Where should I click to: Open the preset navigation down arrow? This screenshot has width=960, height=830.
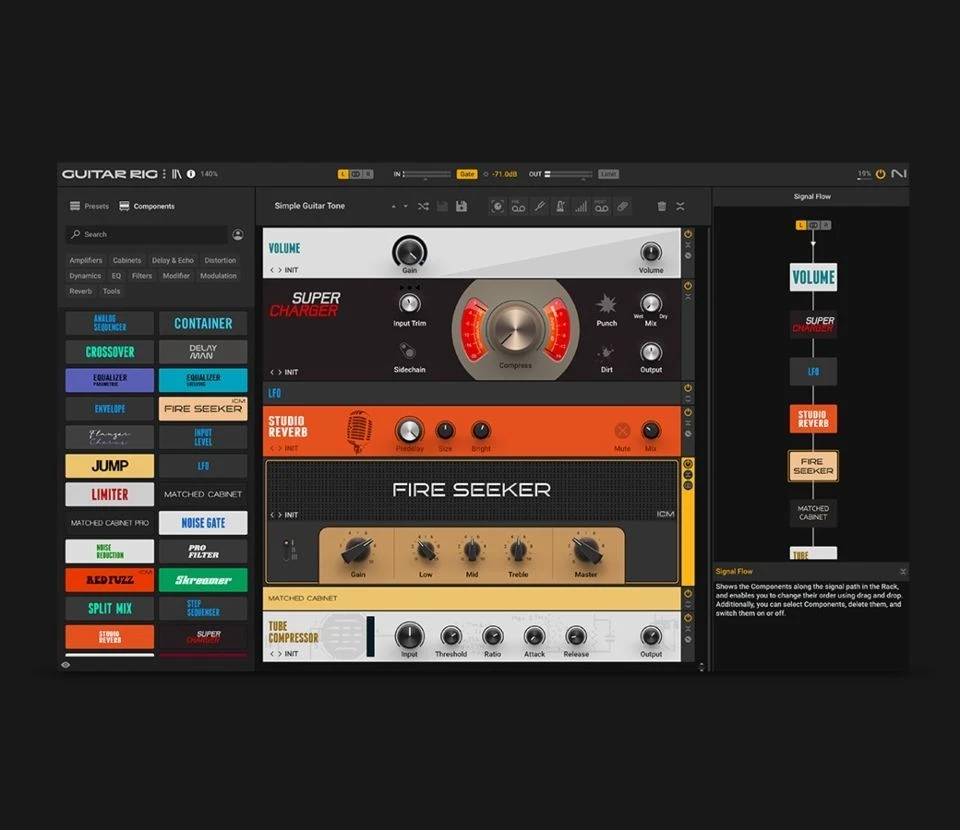405,206
